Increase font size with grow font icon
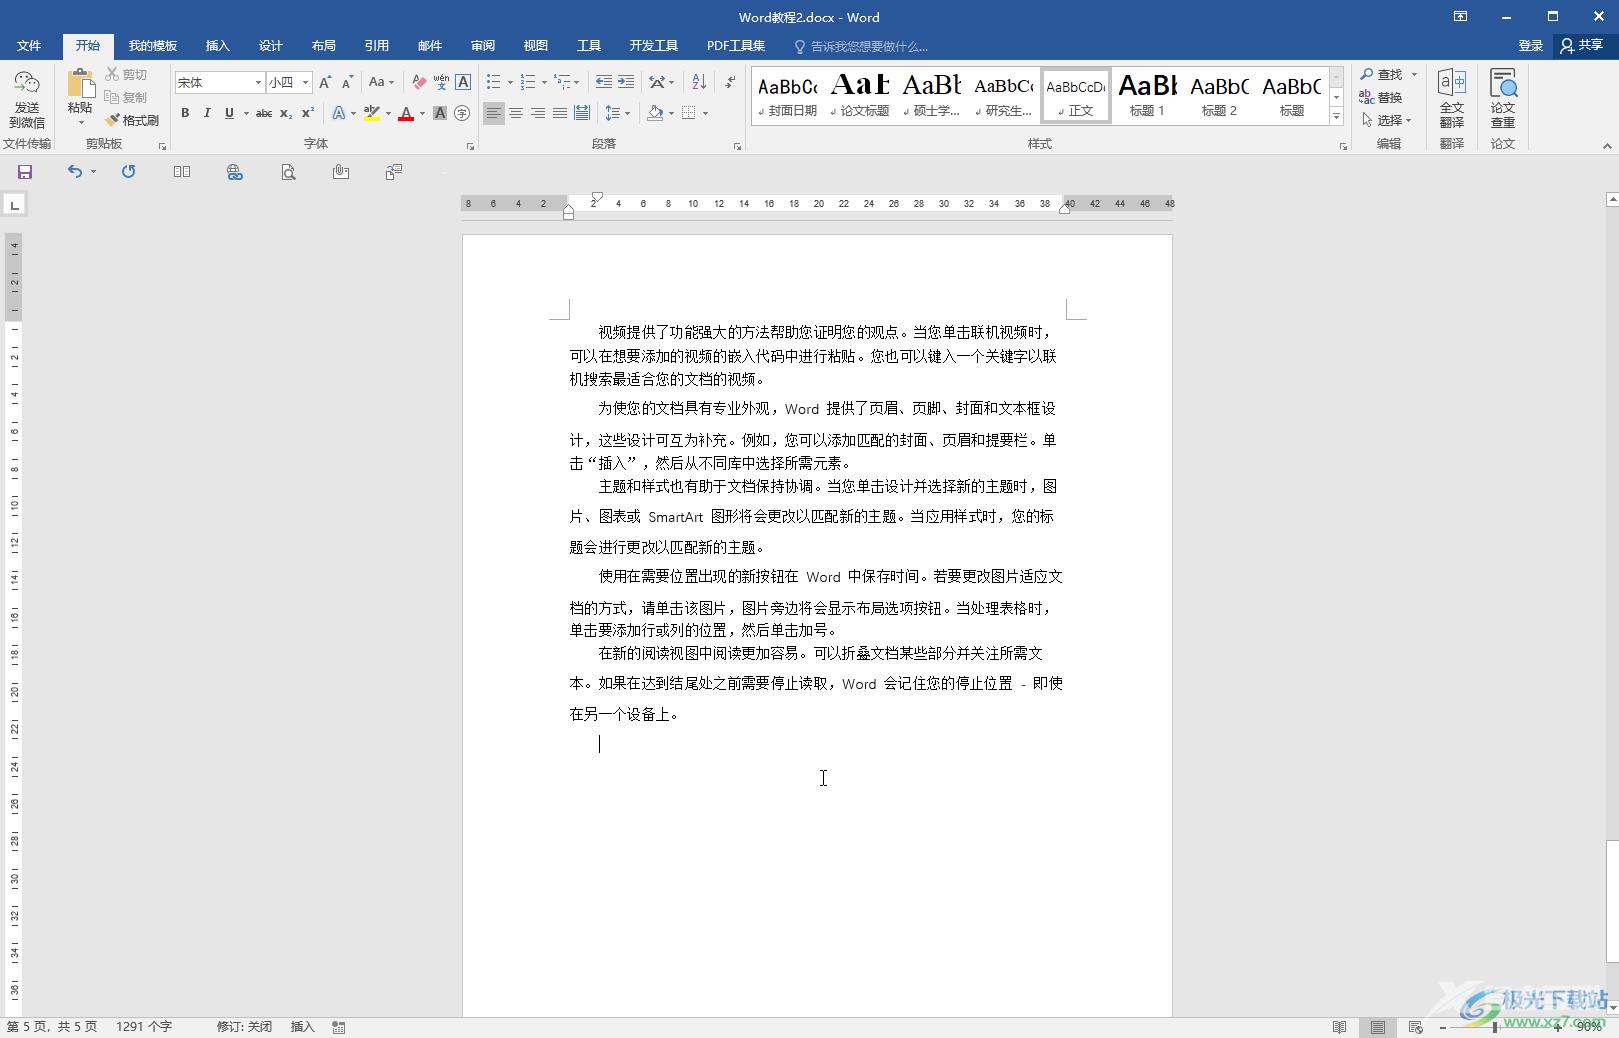Viewport: 1619px width, 1038px height. [325, 82]
